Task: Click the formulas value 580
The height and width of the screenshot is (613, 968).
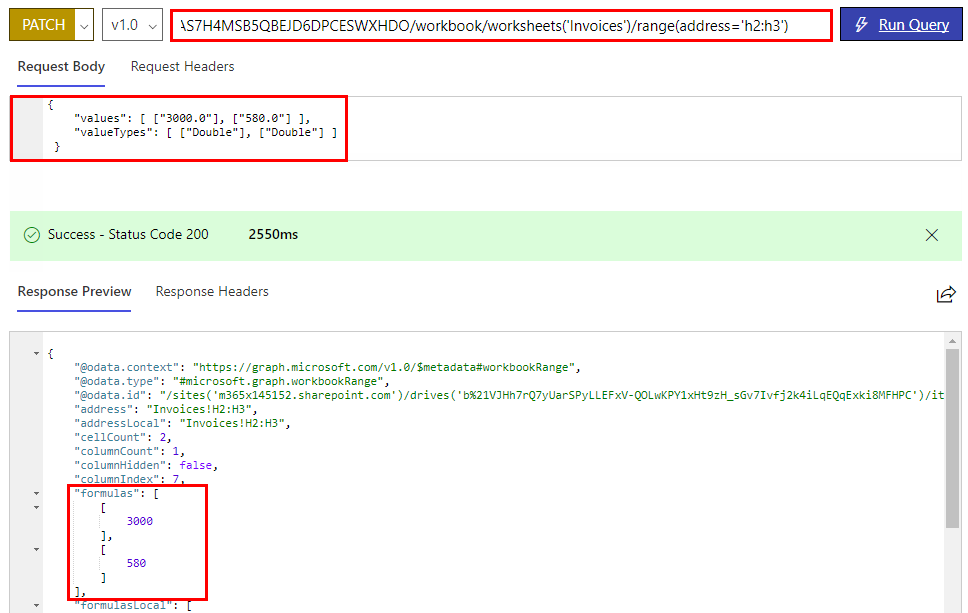Action: coord(136,563)
